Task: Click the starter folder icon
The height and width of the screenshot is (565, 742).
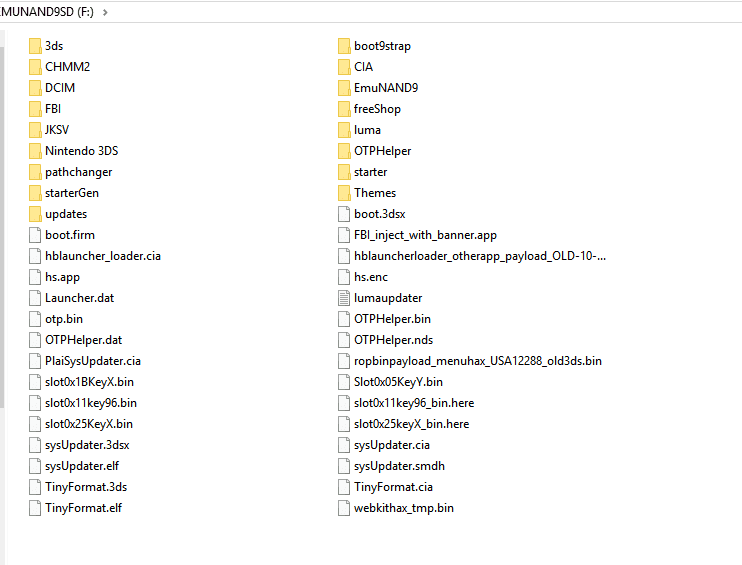Action: tap(344, 172)
